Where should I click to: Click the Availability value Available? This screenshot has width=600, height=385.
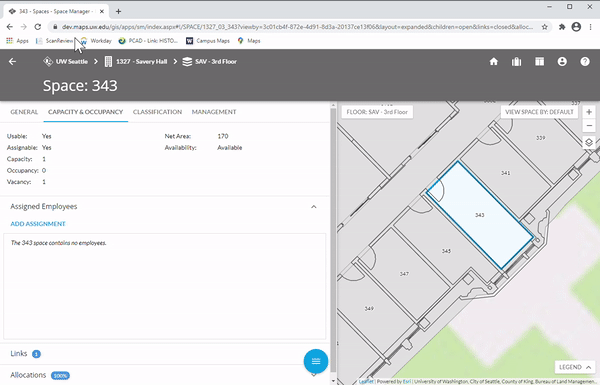pos(230,148)
